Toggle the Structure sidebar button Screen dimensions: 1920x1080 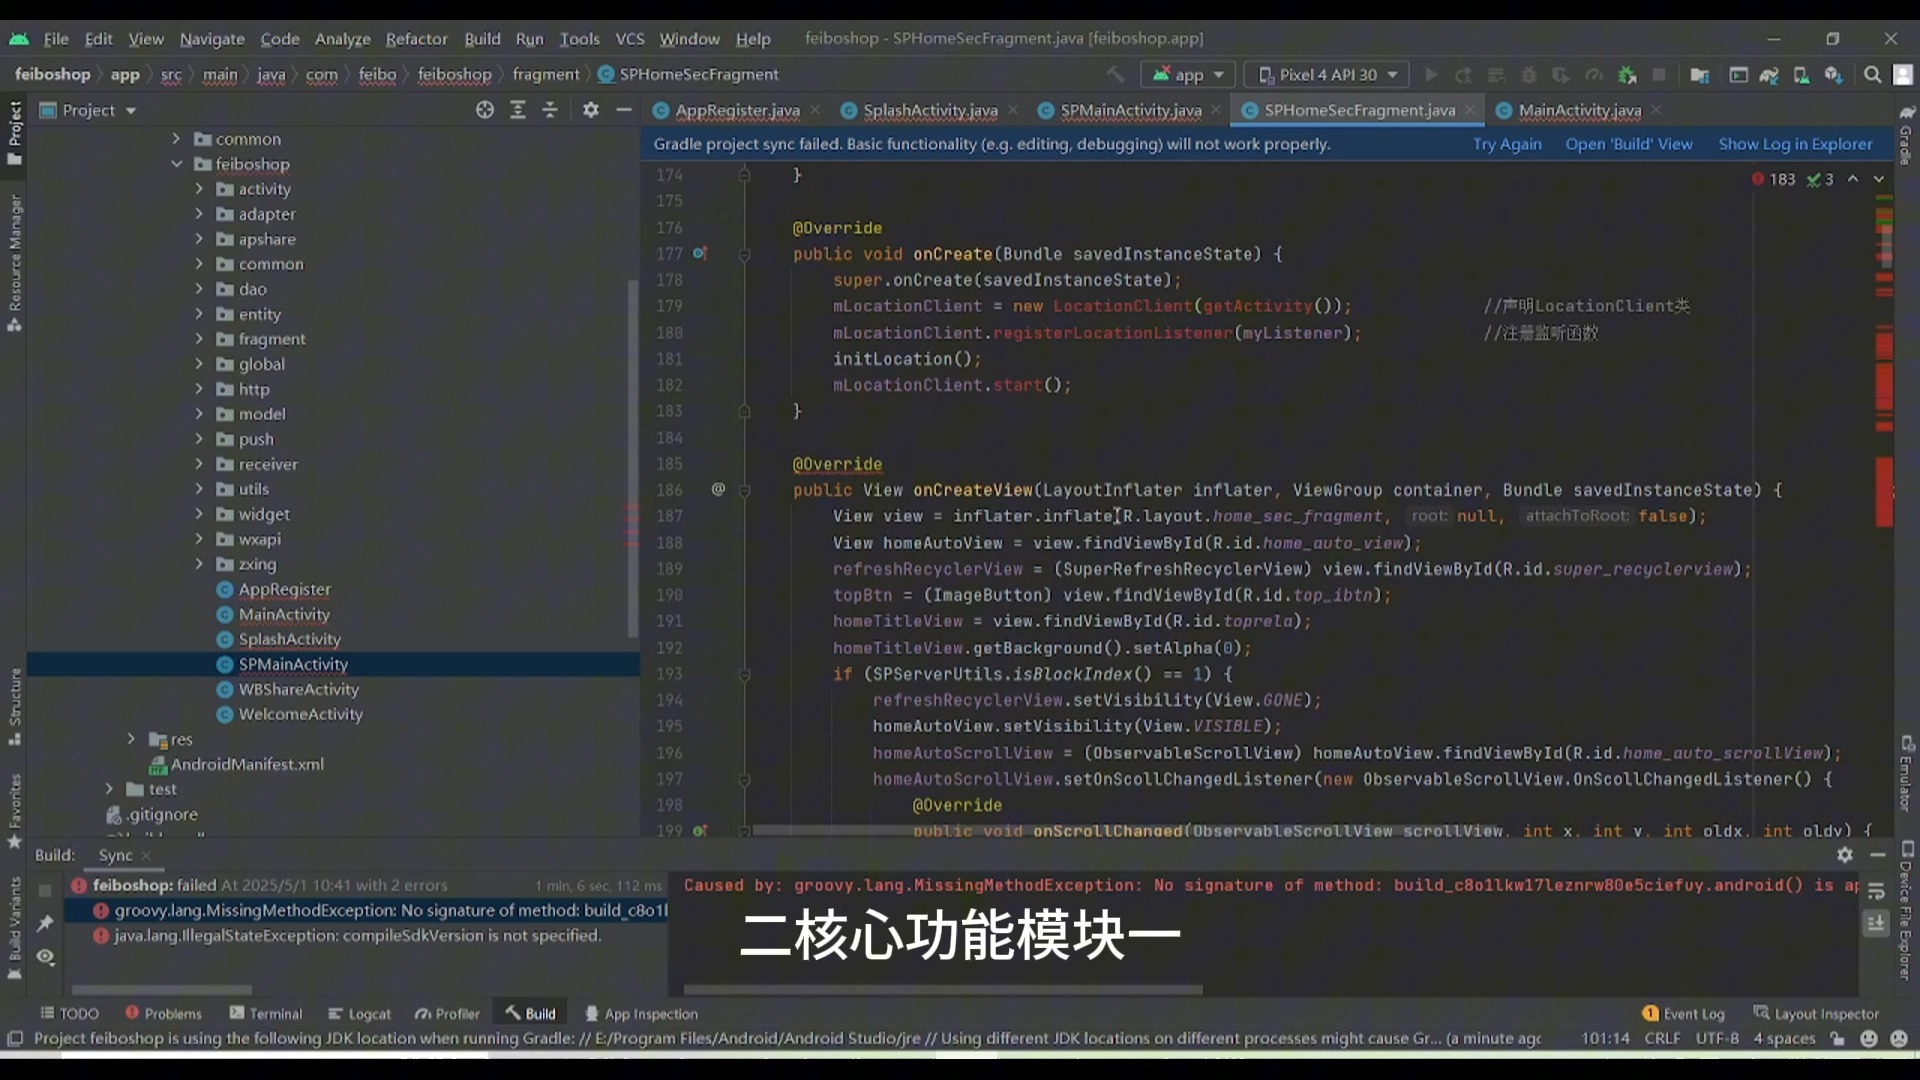pyautogui.click(x=14, y=707)
